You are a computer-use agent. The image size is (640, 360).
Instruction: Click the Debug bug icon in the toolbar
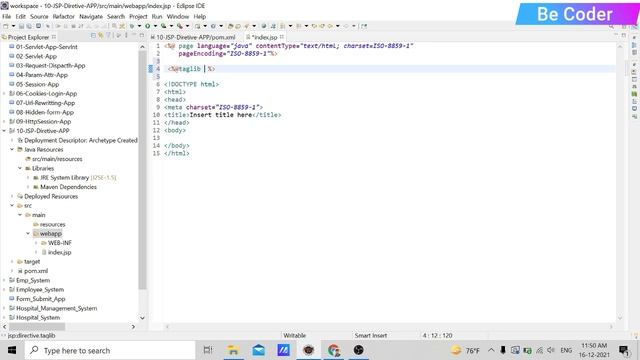[x=132, y=26]
